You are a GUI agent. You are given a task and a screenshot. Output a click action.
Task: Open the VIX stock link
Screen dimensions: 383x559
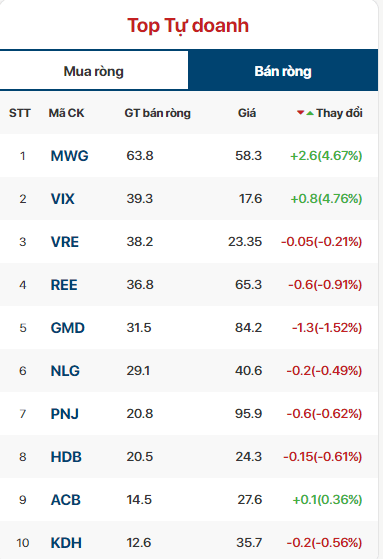[63, 199]
